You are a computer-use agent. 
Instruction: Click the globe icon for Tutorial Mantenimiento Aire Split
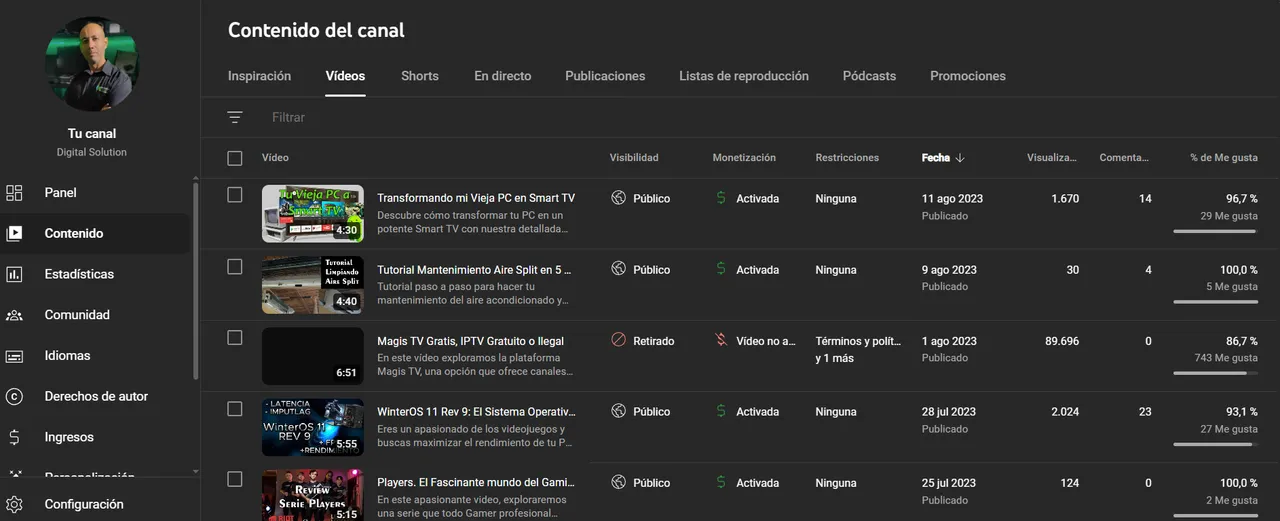(x=618, y=269)
